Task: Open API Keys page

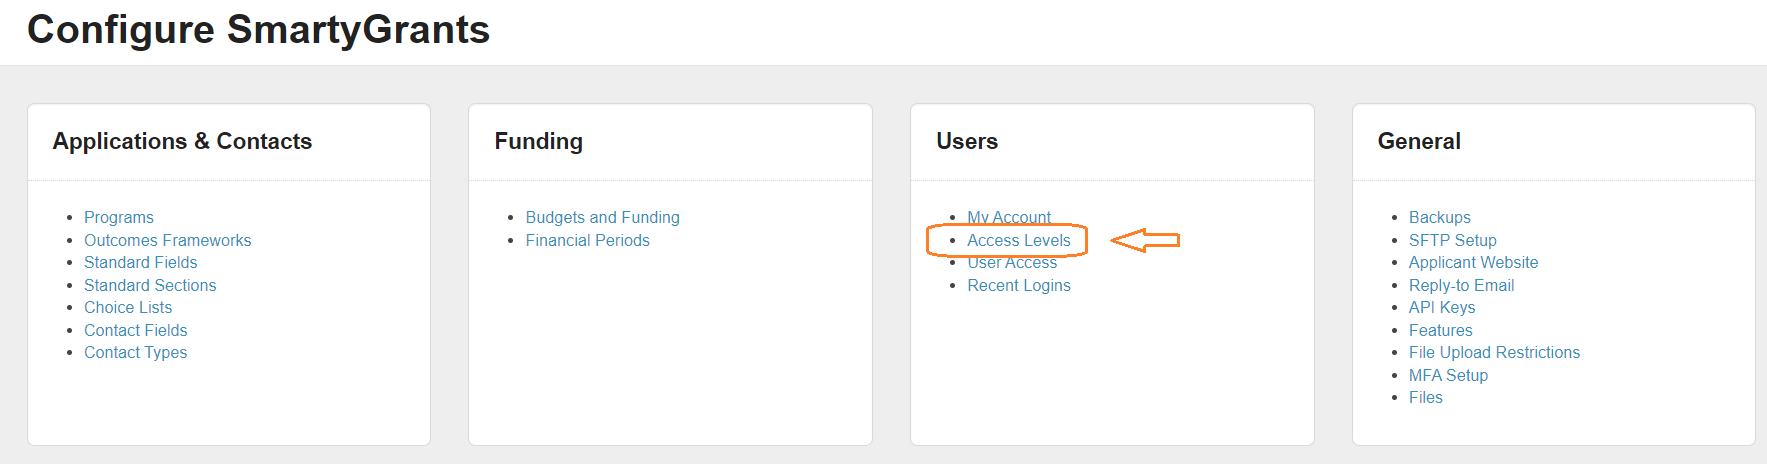Action: point(1441,307)
